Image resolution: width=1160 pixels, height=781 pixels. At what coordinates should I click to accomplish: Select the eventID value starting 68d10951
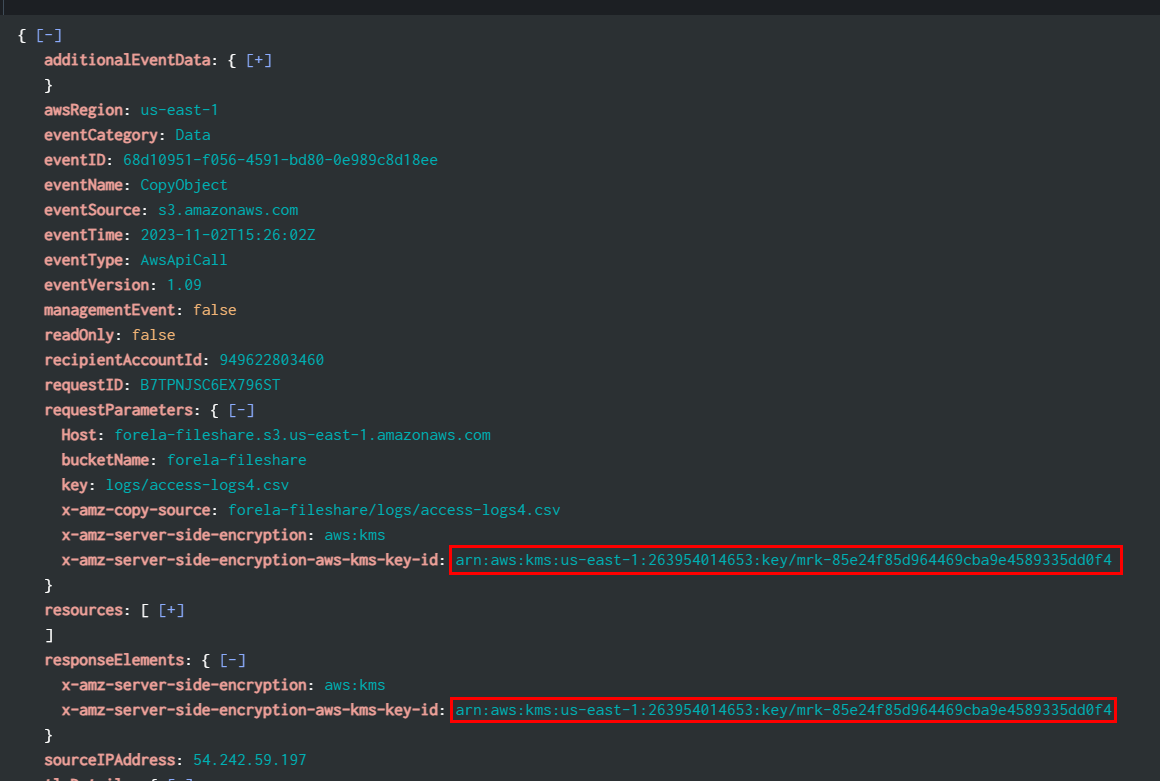tap(280, 160)
